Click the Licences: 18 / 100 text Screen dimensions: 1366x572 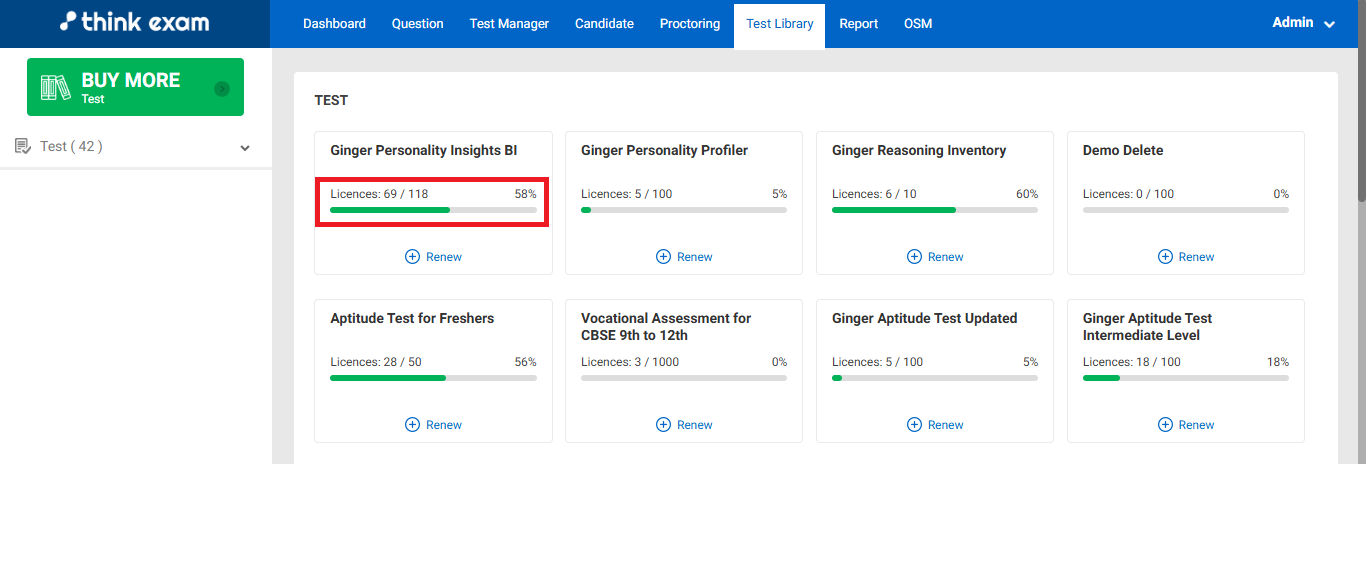(x=1132, y=362)
